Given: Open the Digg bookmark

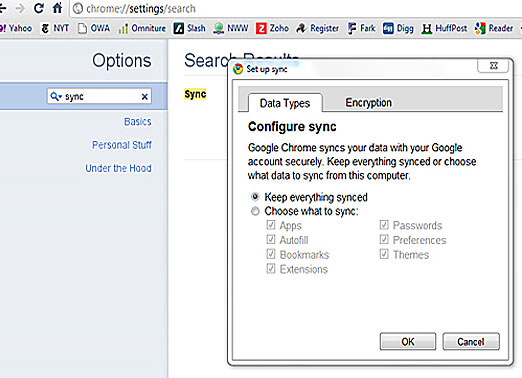Looking at the screenshot, I should [398, 28].
